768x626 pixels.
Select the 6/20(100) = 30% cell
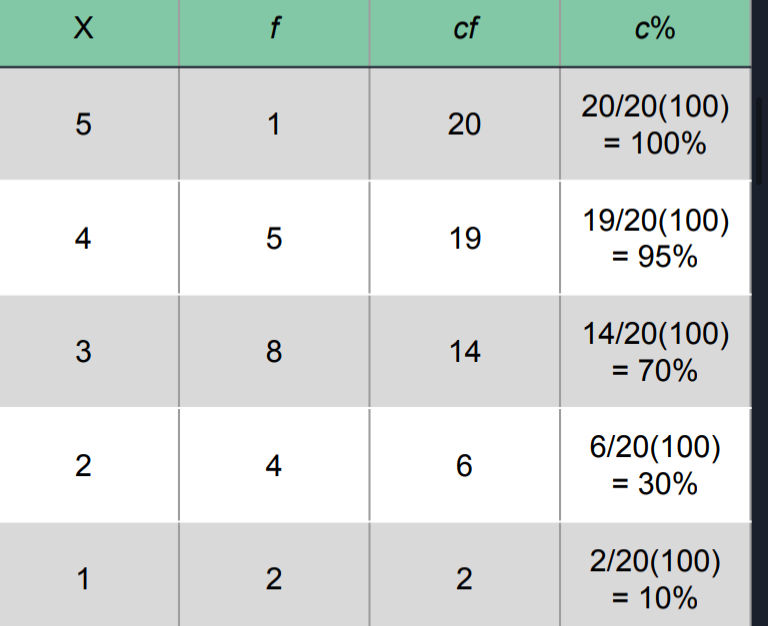pos(655,465)
